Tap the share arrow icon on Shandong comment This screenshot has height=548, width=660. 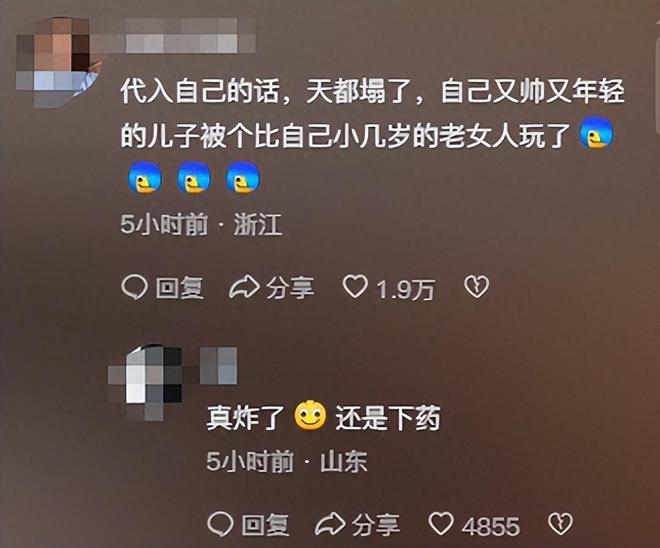[x=330, y=524]
